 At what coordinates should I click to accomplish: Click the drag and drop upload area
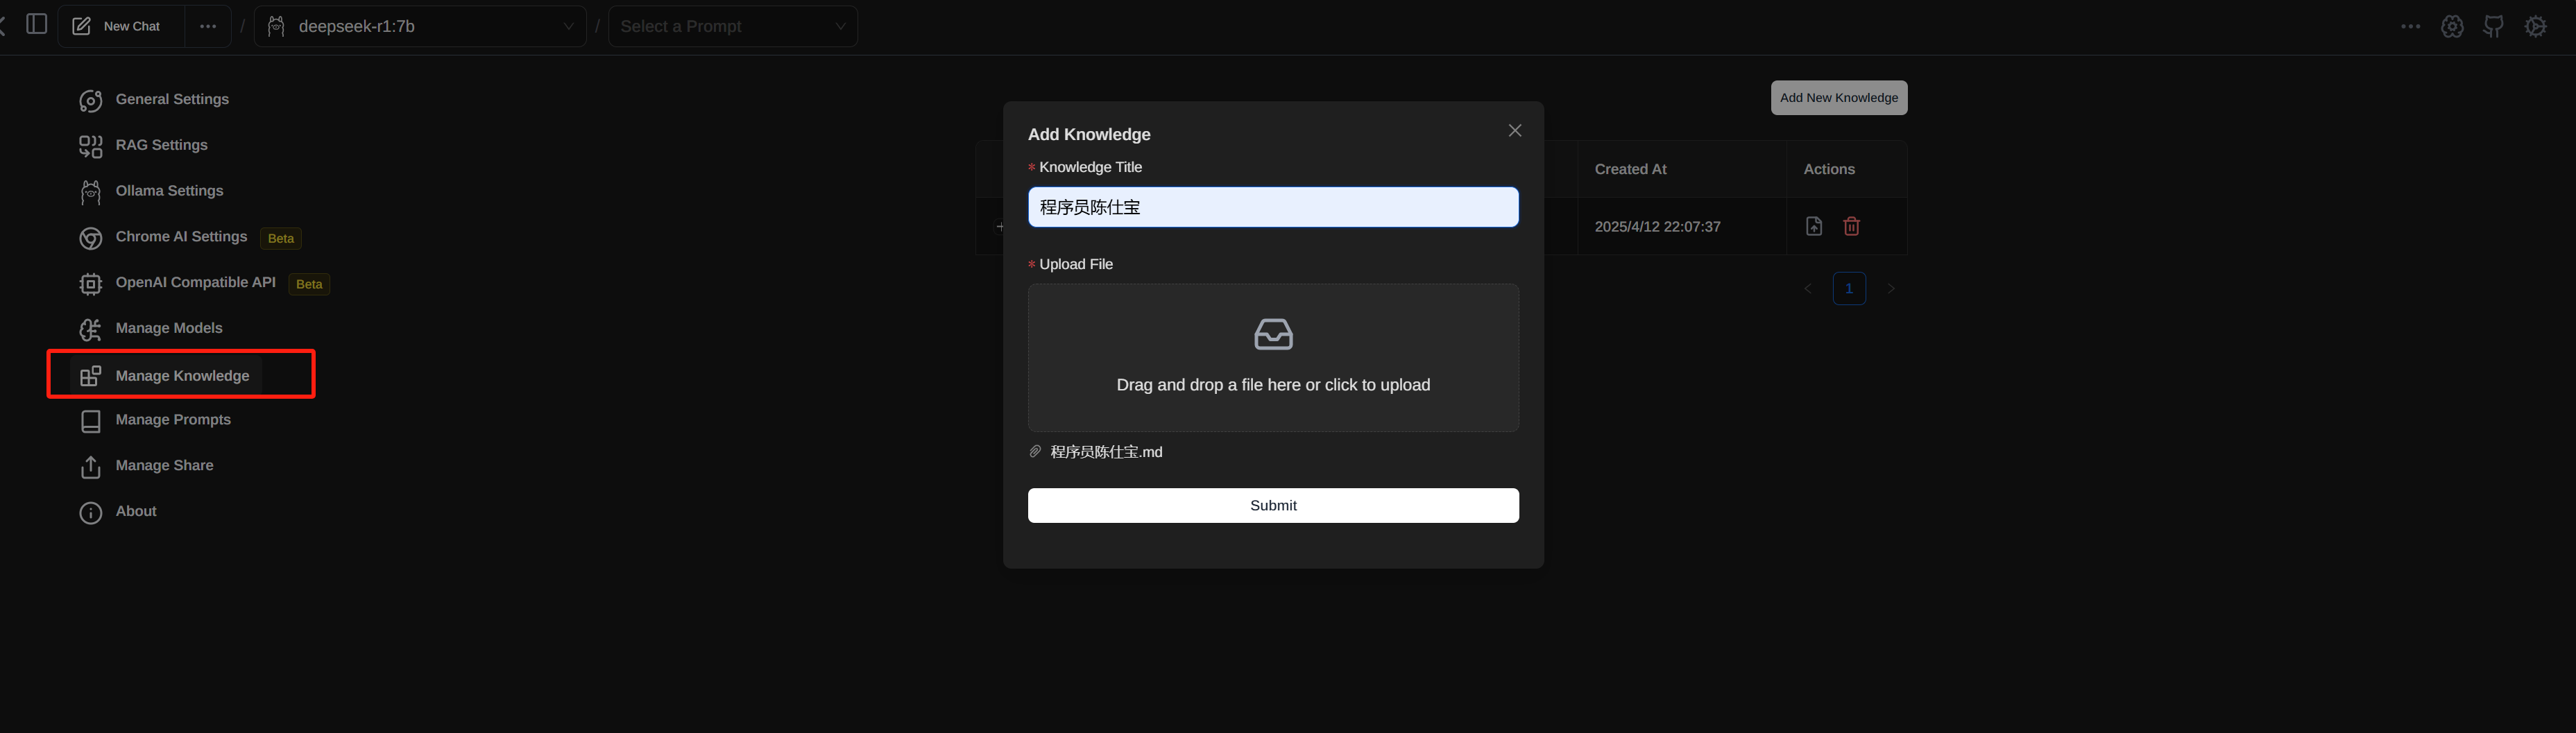click(1272, 358)
